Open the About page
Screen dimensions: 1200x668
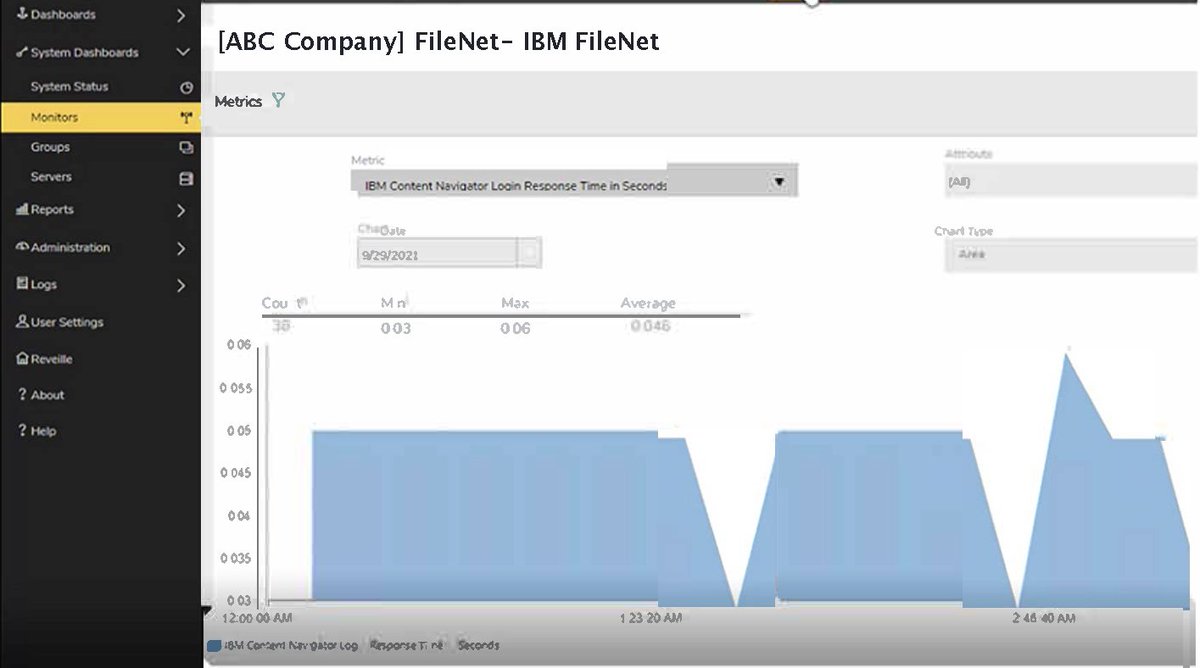[47, 395]
